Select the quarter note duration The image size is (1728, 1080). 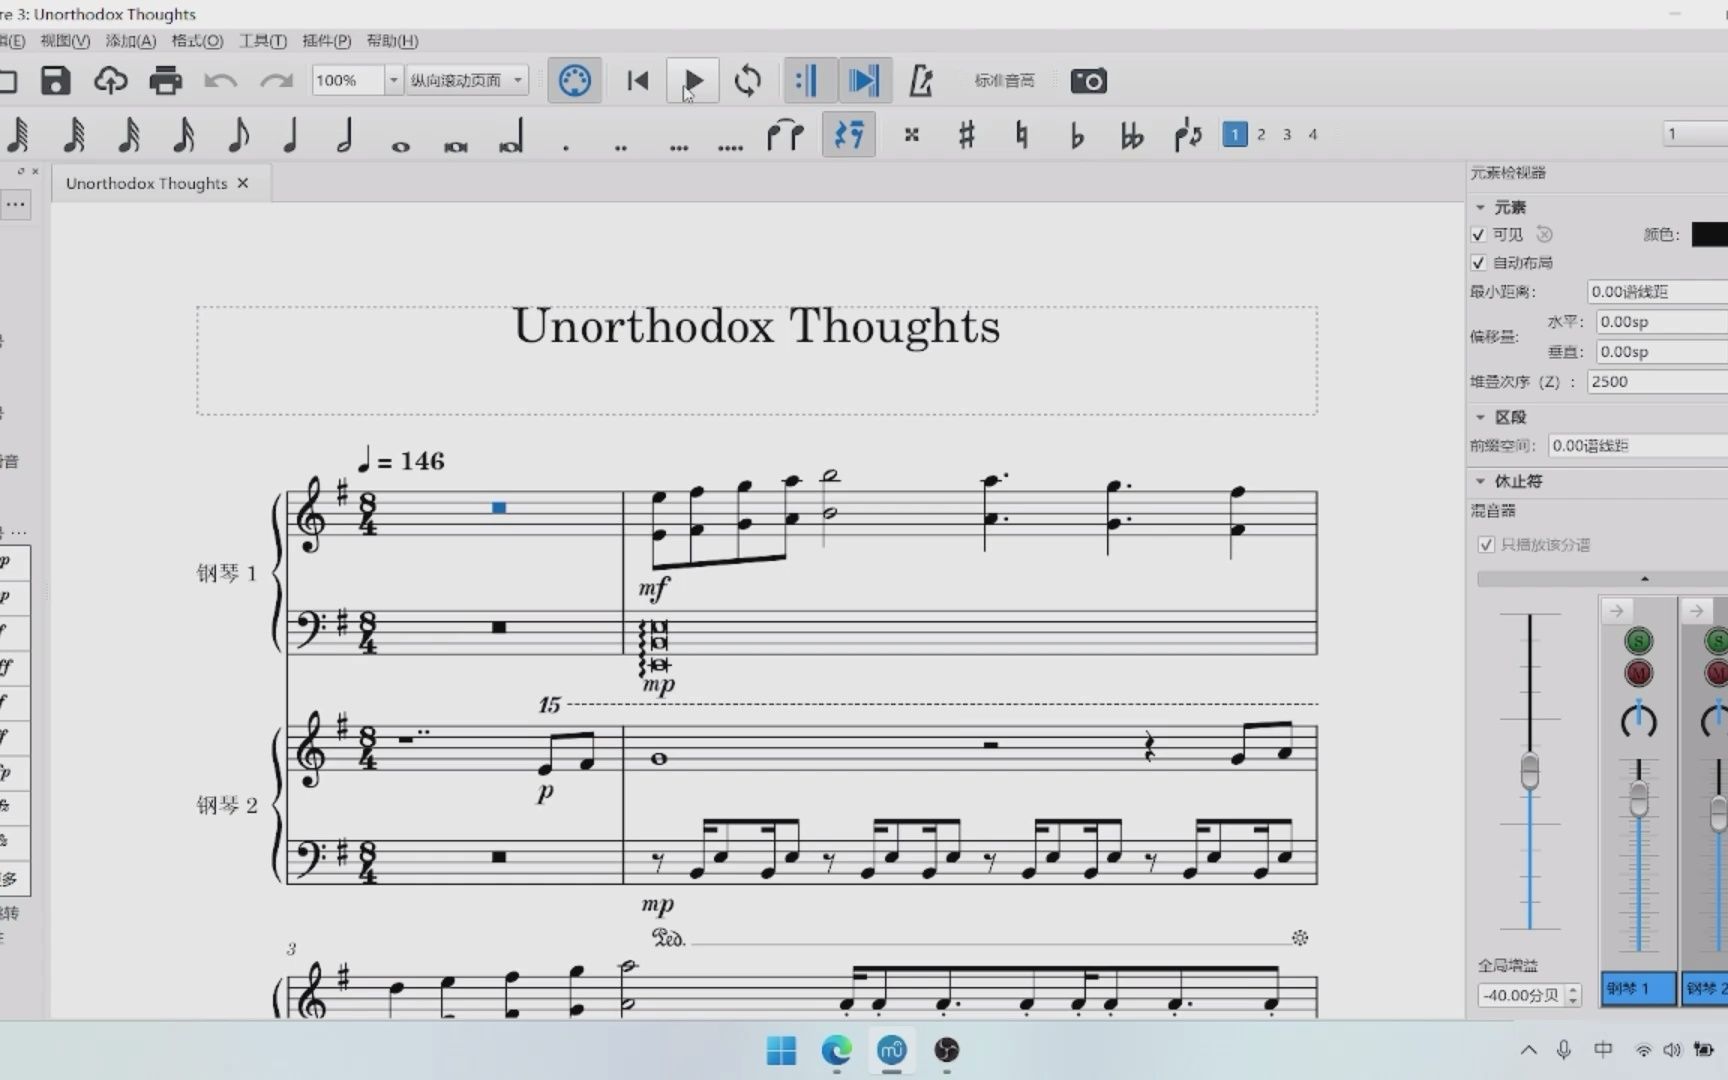pyautogui.click(x=291, y=135)
